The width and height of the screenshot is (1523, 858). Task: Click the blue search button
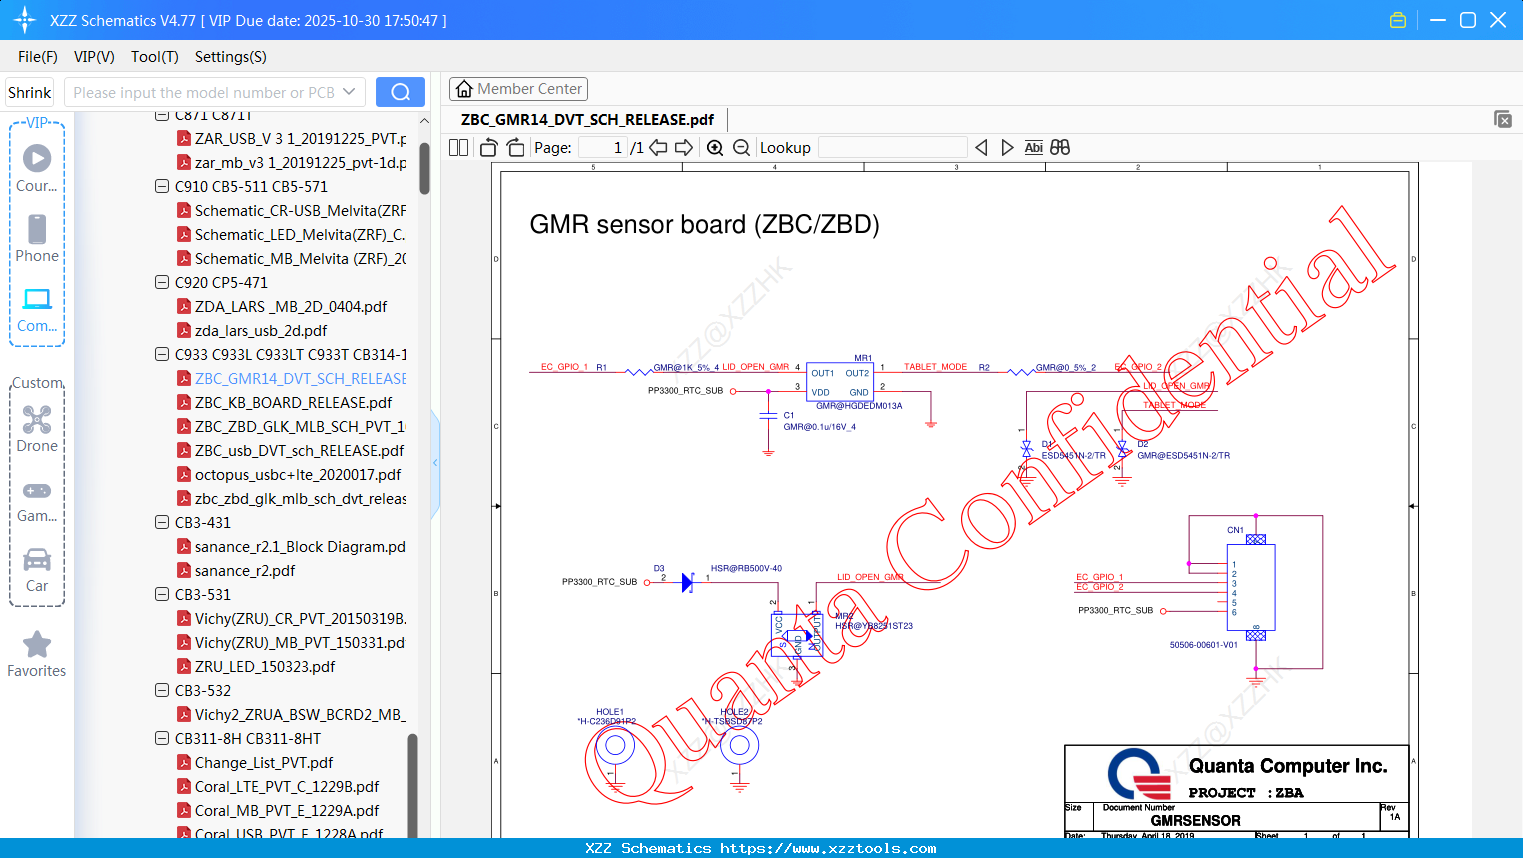pyautogui.click(x=400, y=92)
